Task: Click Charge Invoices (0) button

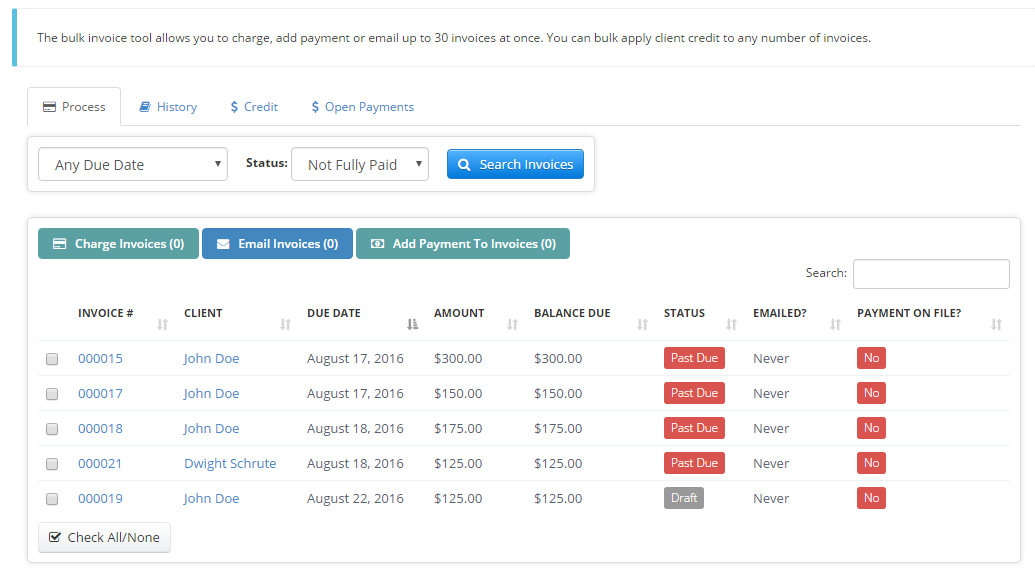Action: [x=118, y=243]
